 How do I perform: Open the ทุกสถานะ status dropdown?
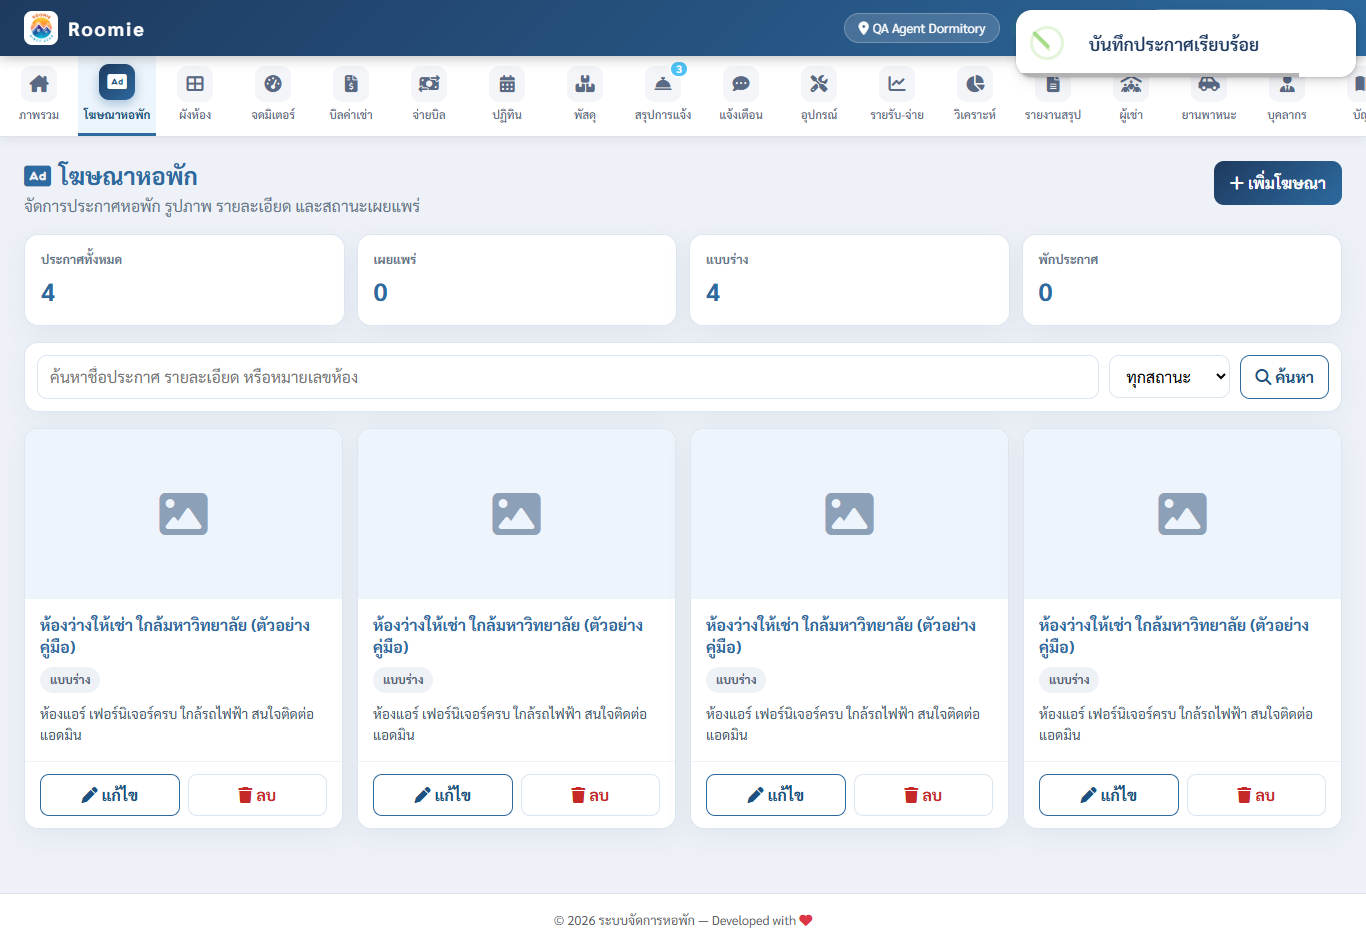click(1169, 377)
